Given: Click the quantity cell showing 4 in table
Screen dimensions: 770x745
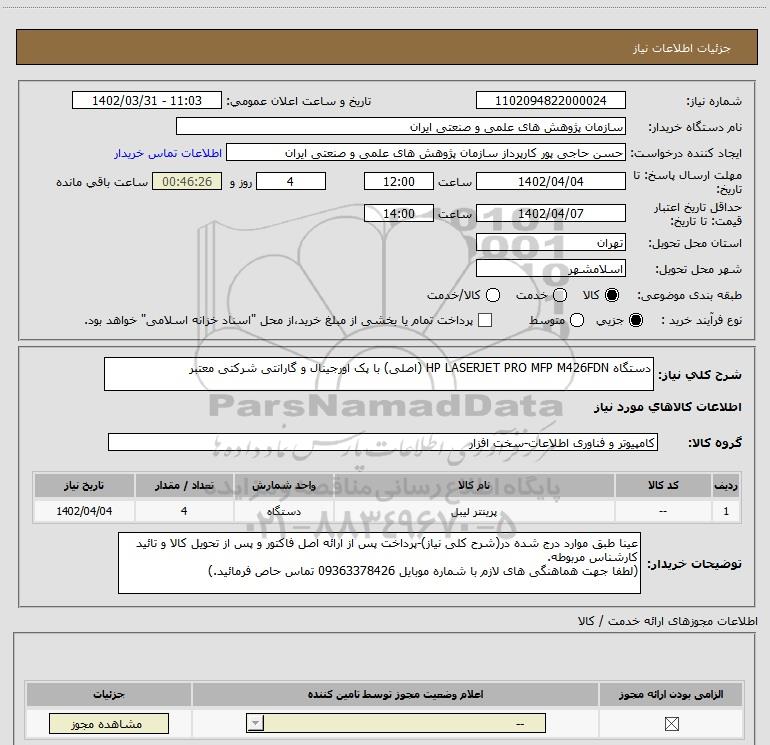Looking at the screenshot, I should [184, 511].
